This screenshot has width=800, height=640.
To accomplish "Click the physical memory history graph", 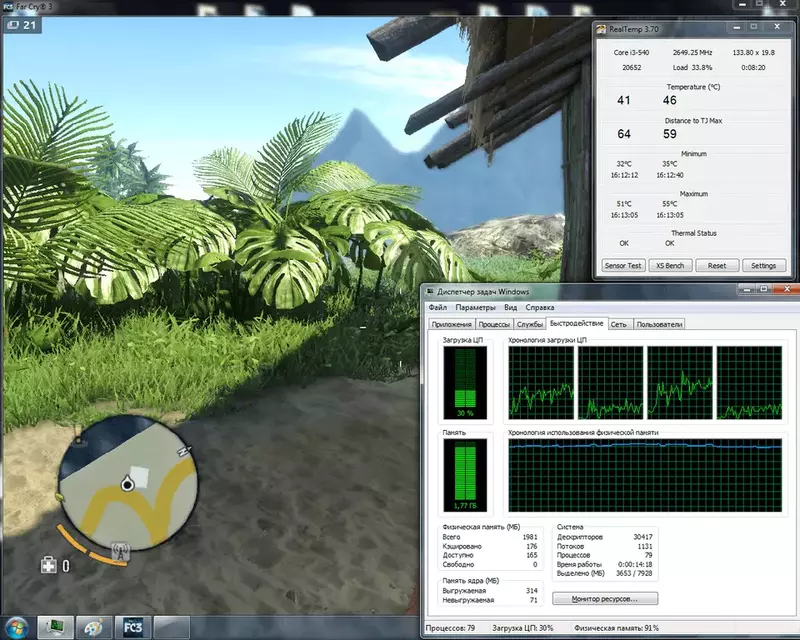I will [645, 475].
